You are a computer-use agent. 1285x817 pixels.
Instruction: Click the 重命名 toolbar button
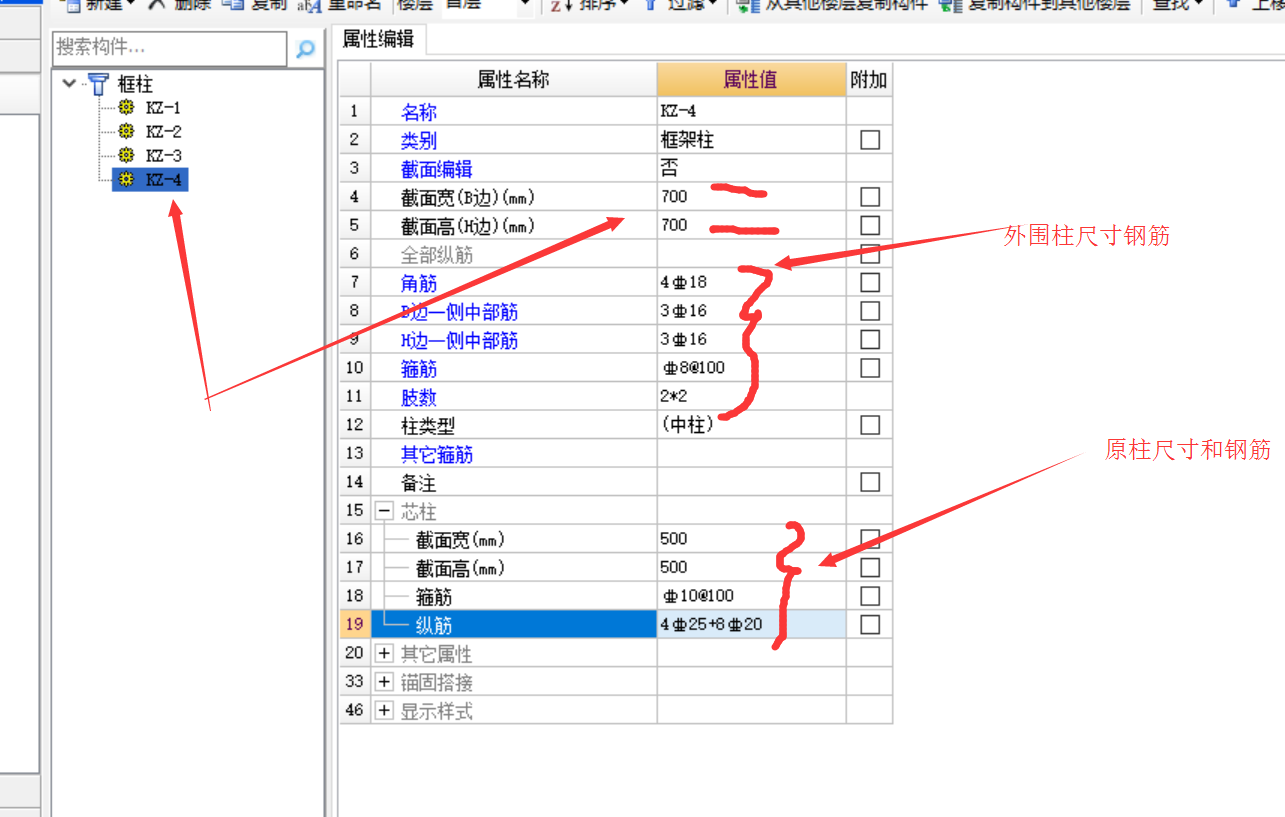click(342, 5)
